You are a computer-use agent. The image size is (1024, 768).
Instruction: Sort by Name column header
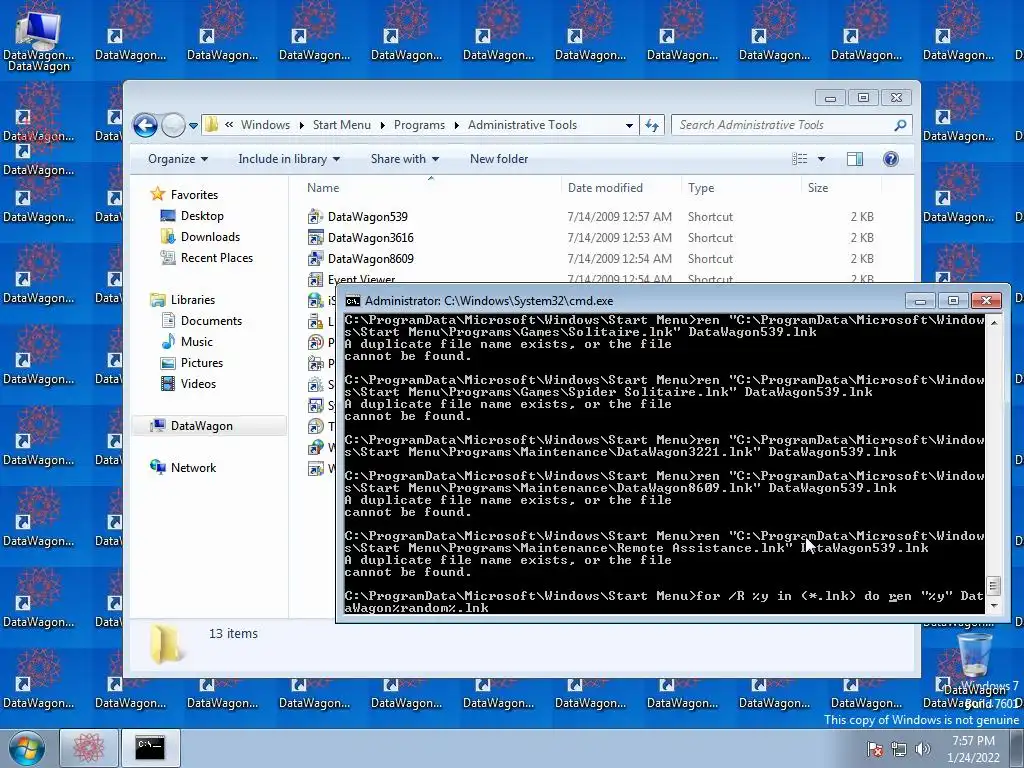coord(431,187)
